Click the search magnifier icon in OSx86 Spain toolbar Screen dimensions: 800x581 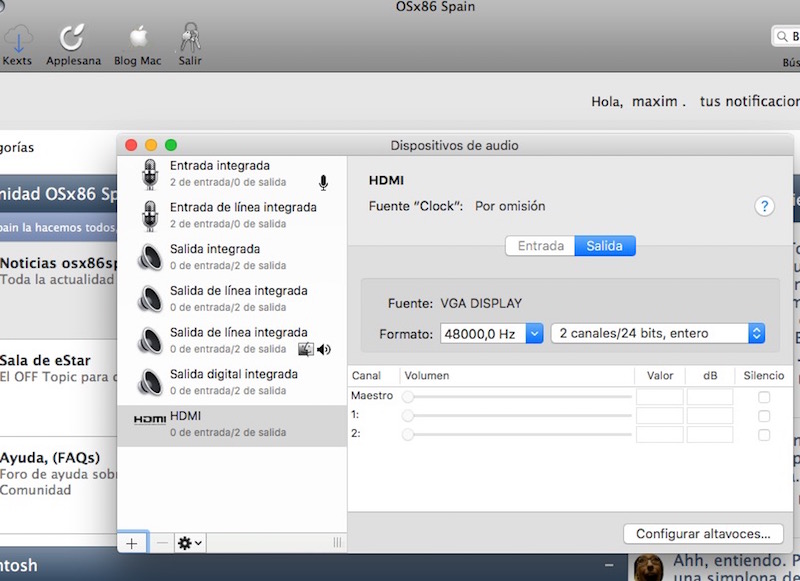(x=782, y=36)
